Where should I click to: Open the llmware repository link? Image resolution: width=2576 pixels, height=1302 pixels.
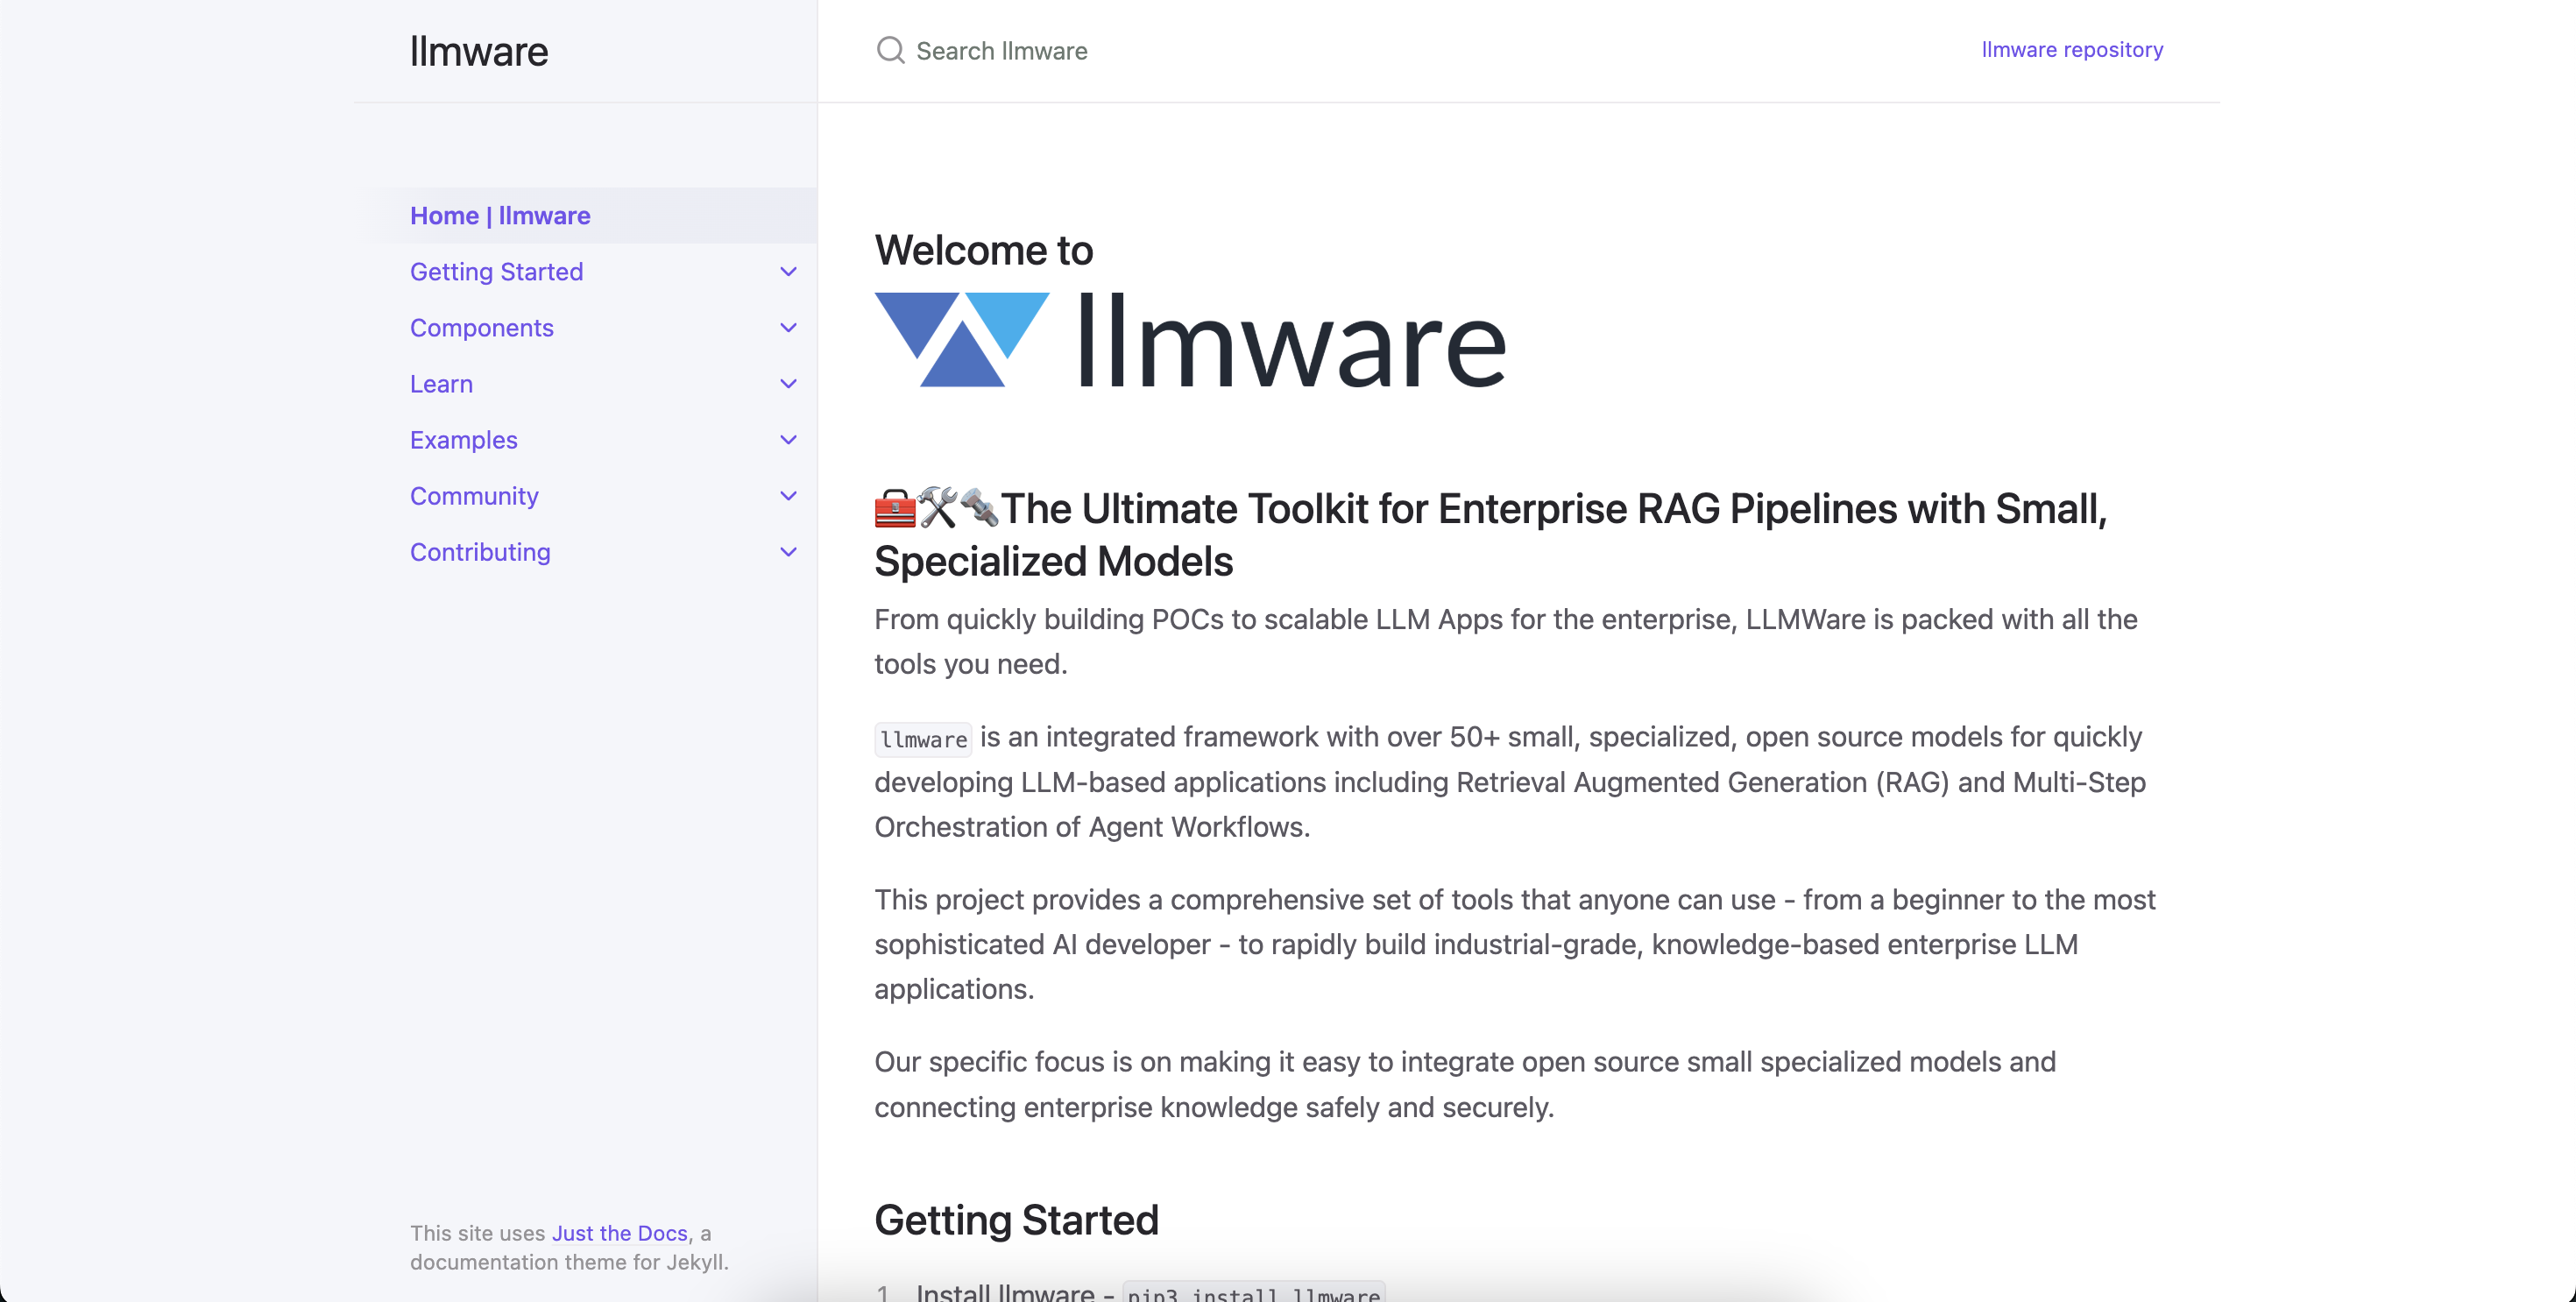pyautogui.click(x=2072, y=50)
